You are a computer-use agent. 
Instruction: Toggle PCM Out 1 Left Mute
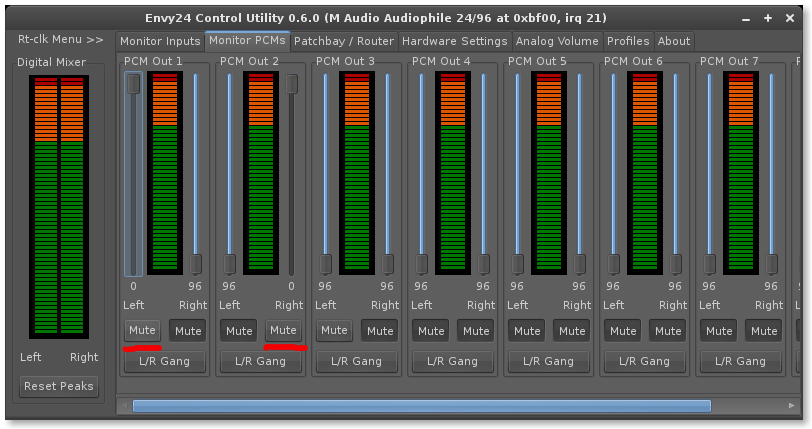coord(142,330)
